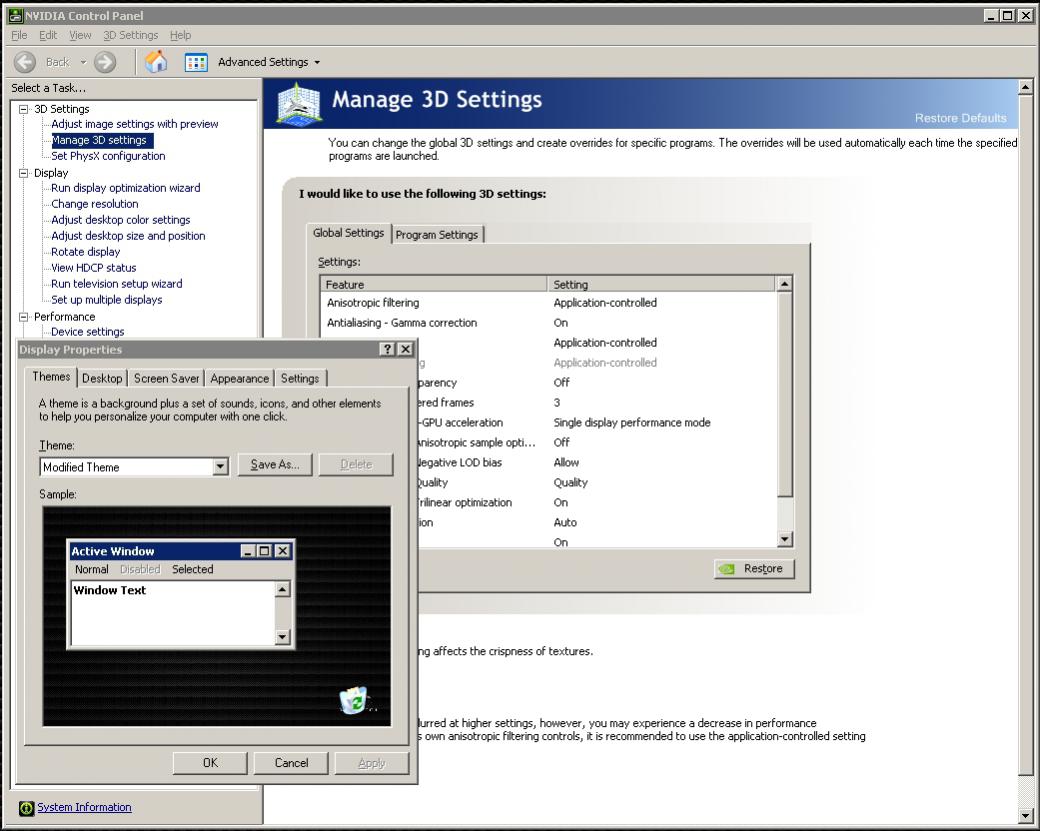Select Rotate display task

(x=86, y=252)
